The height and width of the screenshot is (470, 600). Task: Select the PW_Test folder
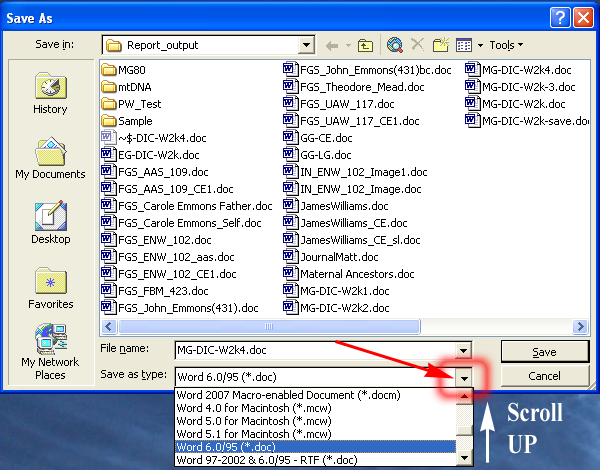(131, 104)
